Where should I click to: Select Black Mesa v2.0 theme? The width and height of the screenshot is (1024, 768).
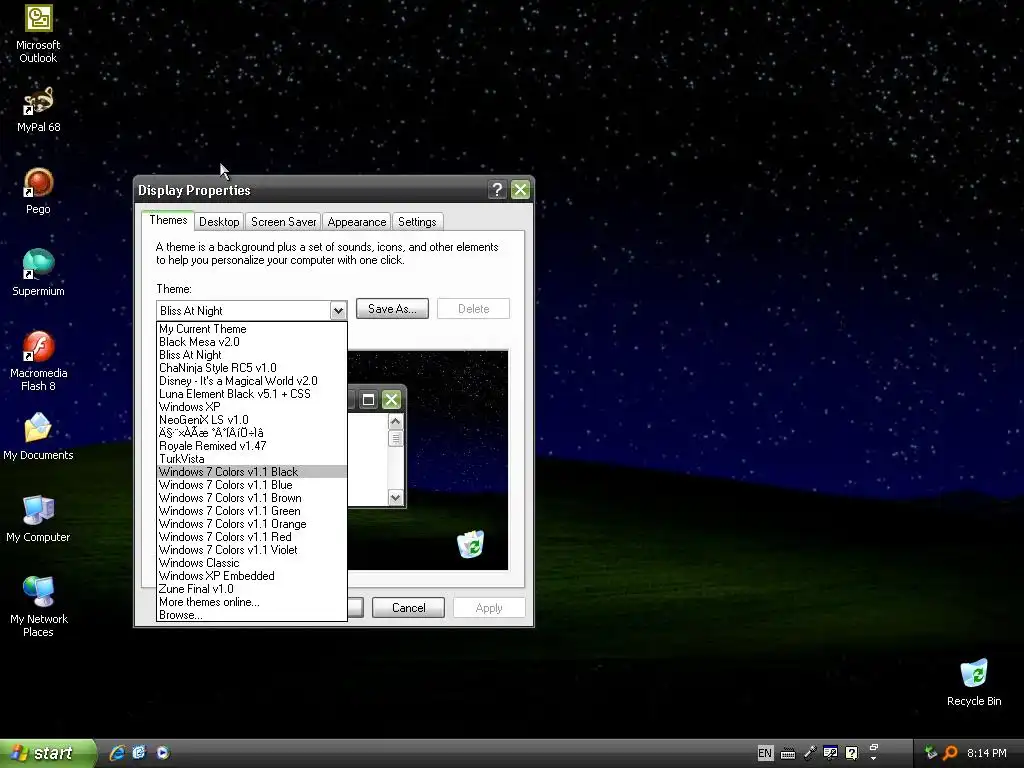251,342
